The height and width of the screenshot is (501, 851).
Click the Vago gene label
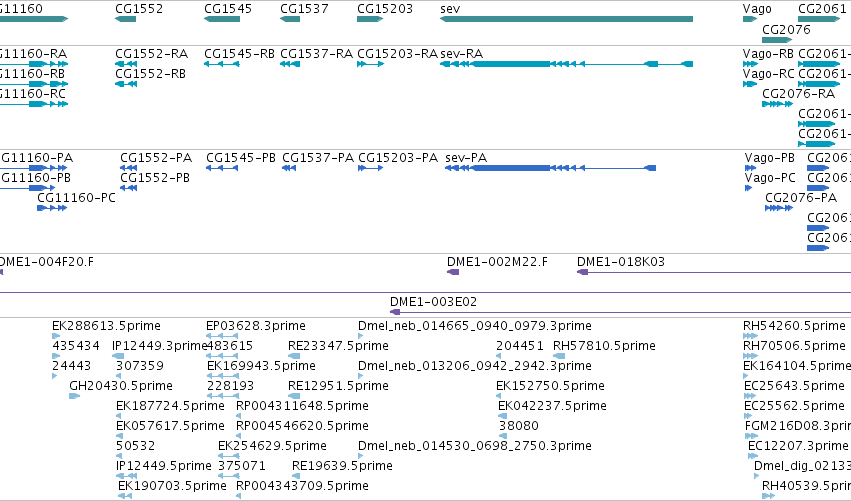pyautogui.click(x=757, y=9)
